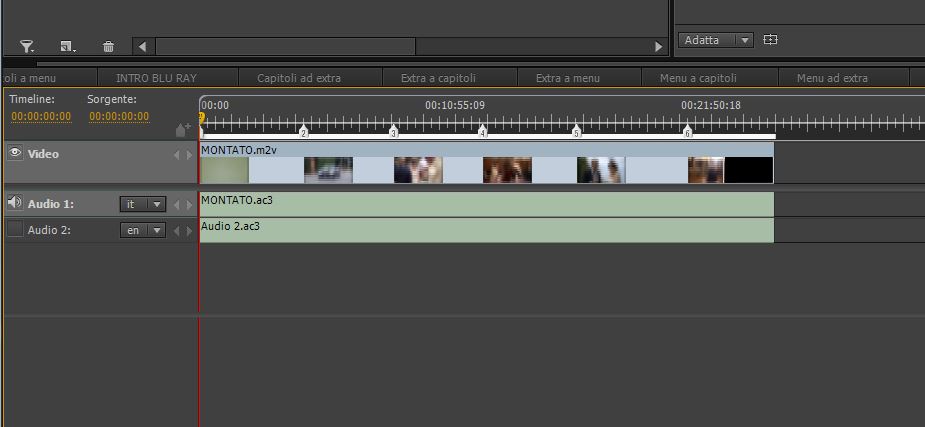Open the Menu ad extra tab
Screen dimensions: 925x427
pyautogui.click(x=832, y=78)
